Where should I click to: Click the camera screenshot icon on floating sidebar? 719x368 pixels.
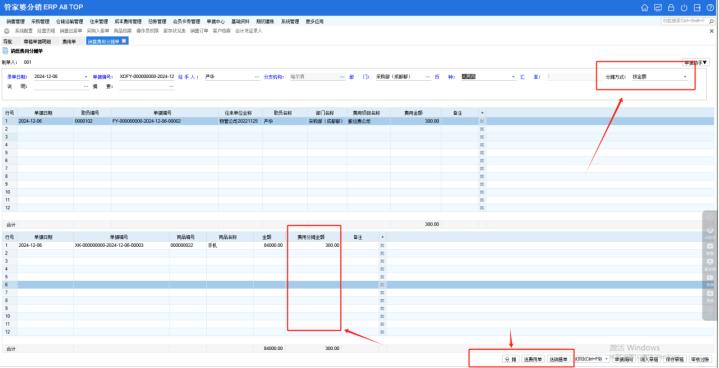coord(709,246)
